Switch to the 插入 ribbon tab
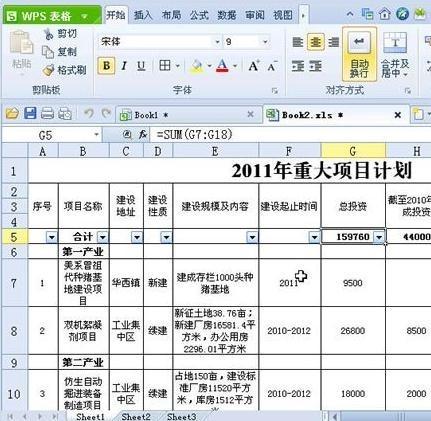 143,15
